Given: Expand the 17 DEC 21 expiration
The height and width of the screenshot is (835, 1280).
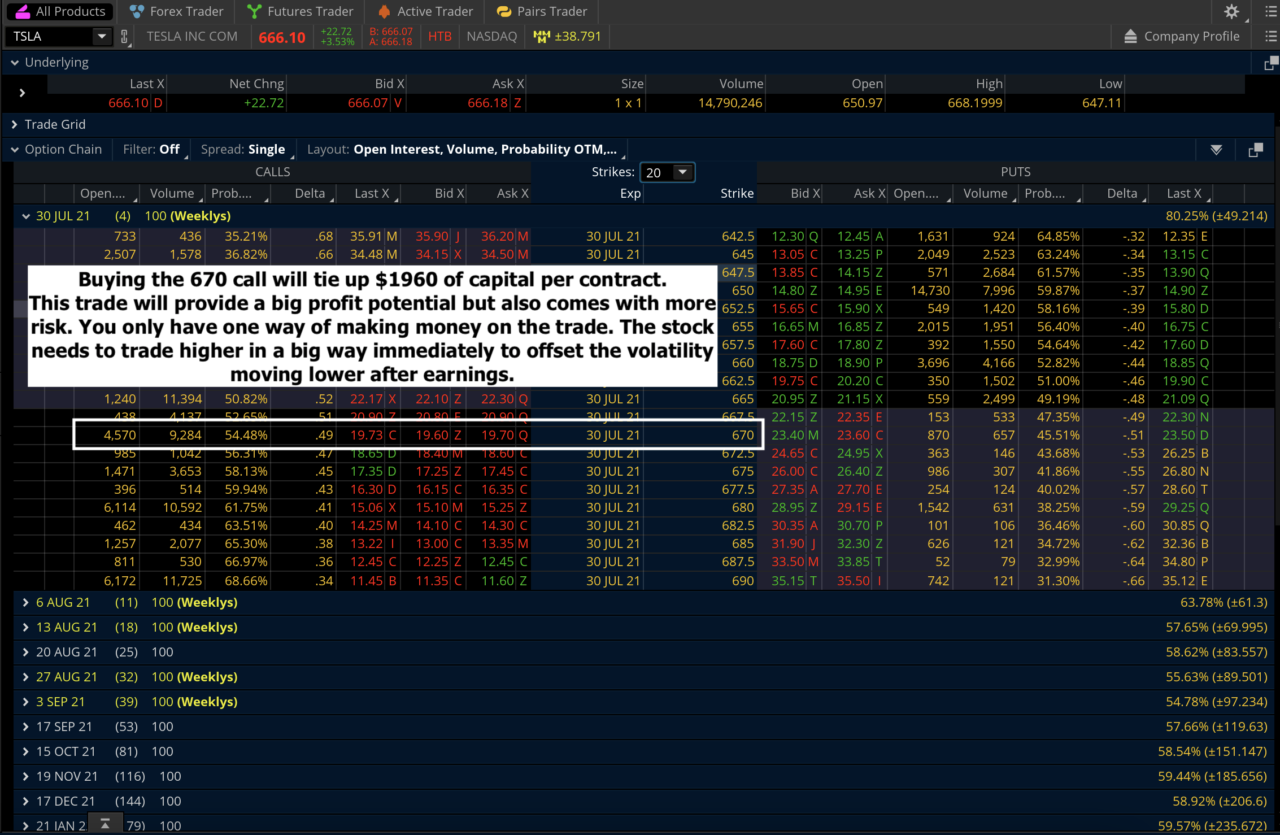Looking at the screenshot, I should click(25, 801).
